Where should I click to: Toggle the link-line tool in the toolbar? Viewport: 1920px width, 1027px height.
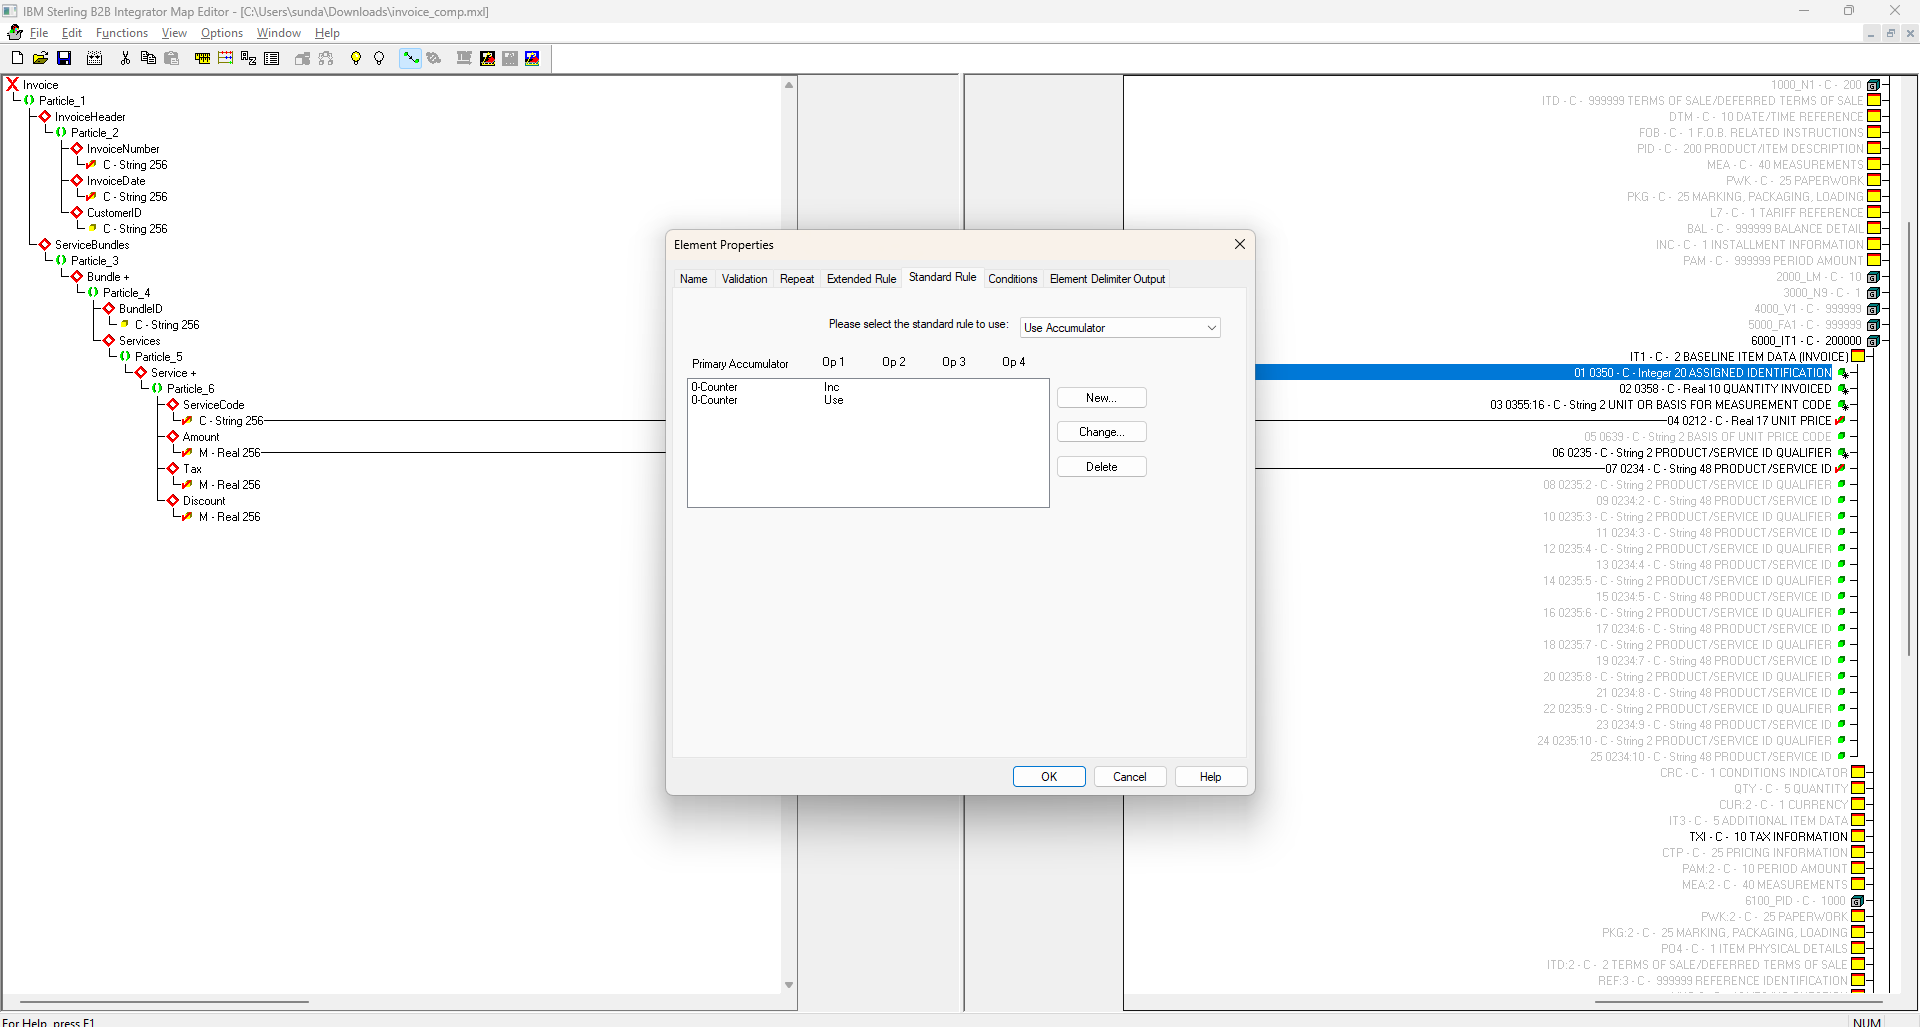coord(411,58)
